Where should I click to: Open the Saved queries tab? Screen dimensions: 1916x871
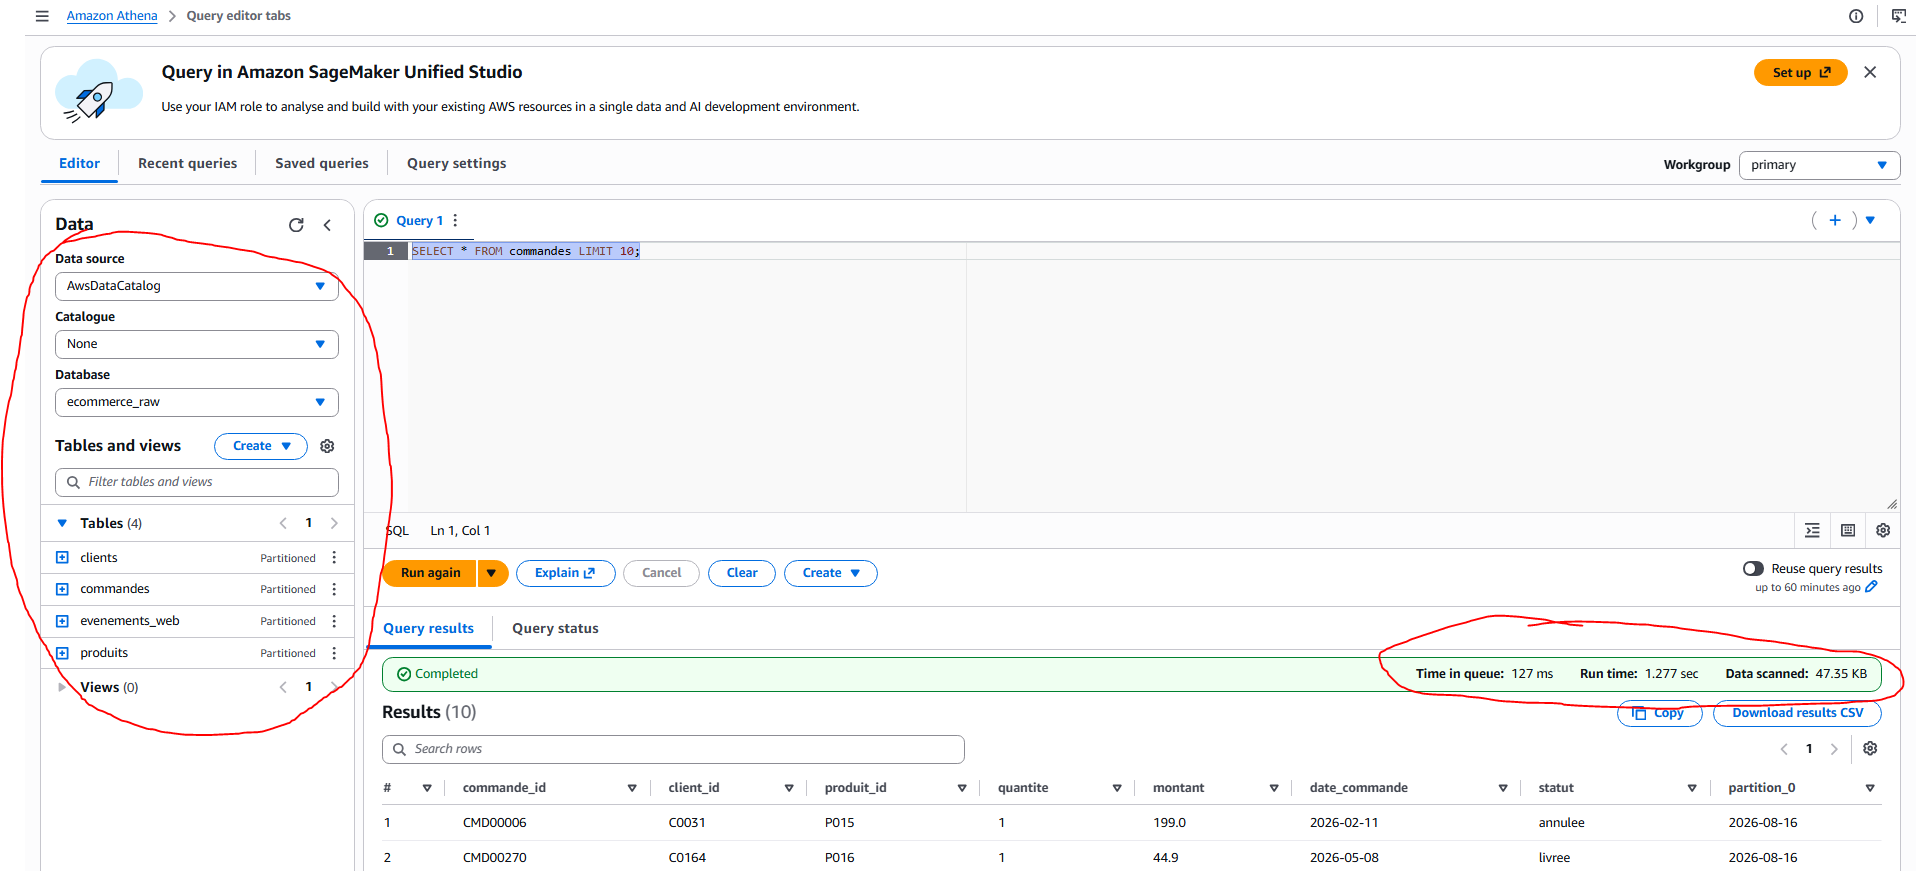[322, 163]
